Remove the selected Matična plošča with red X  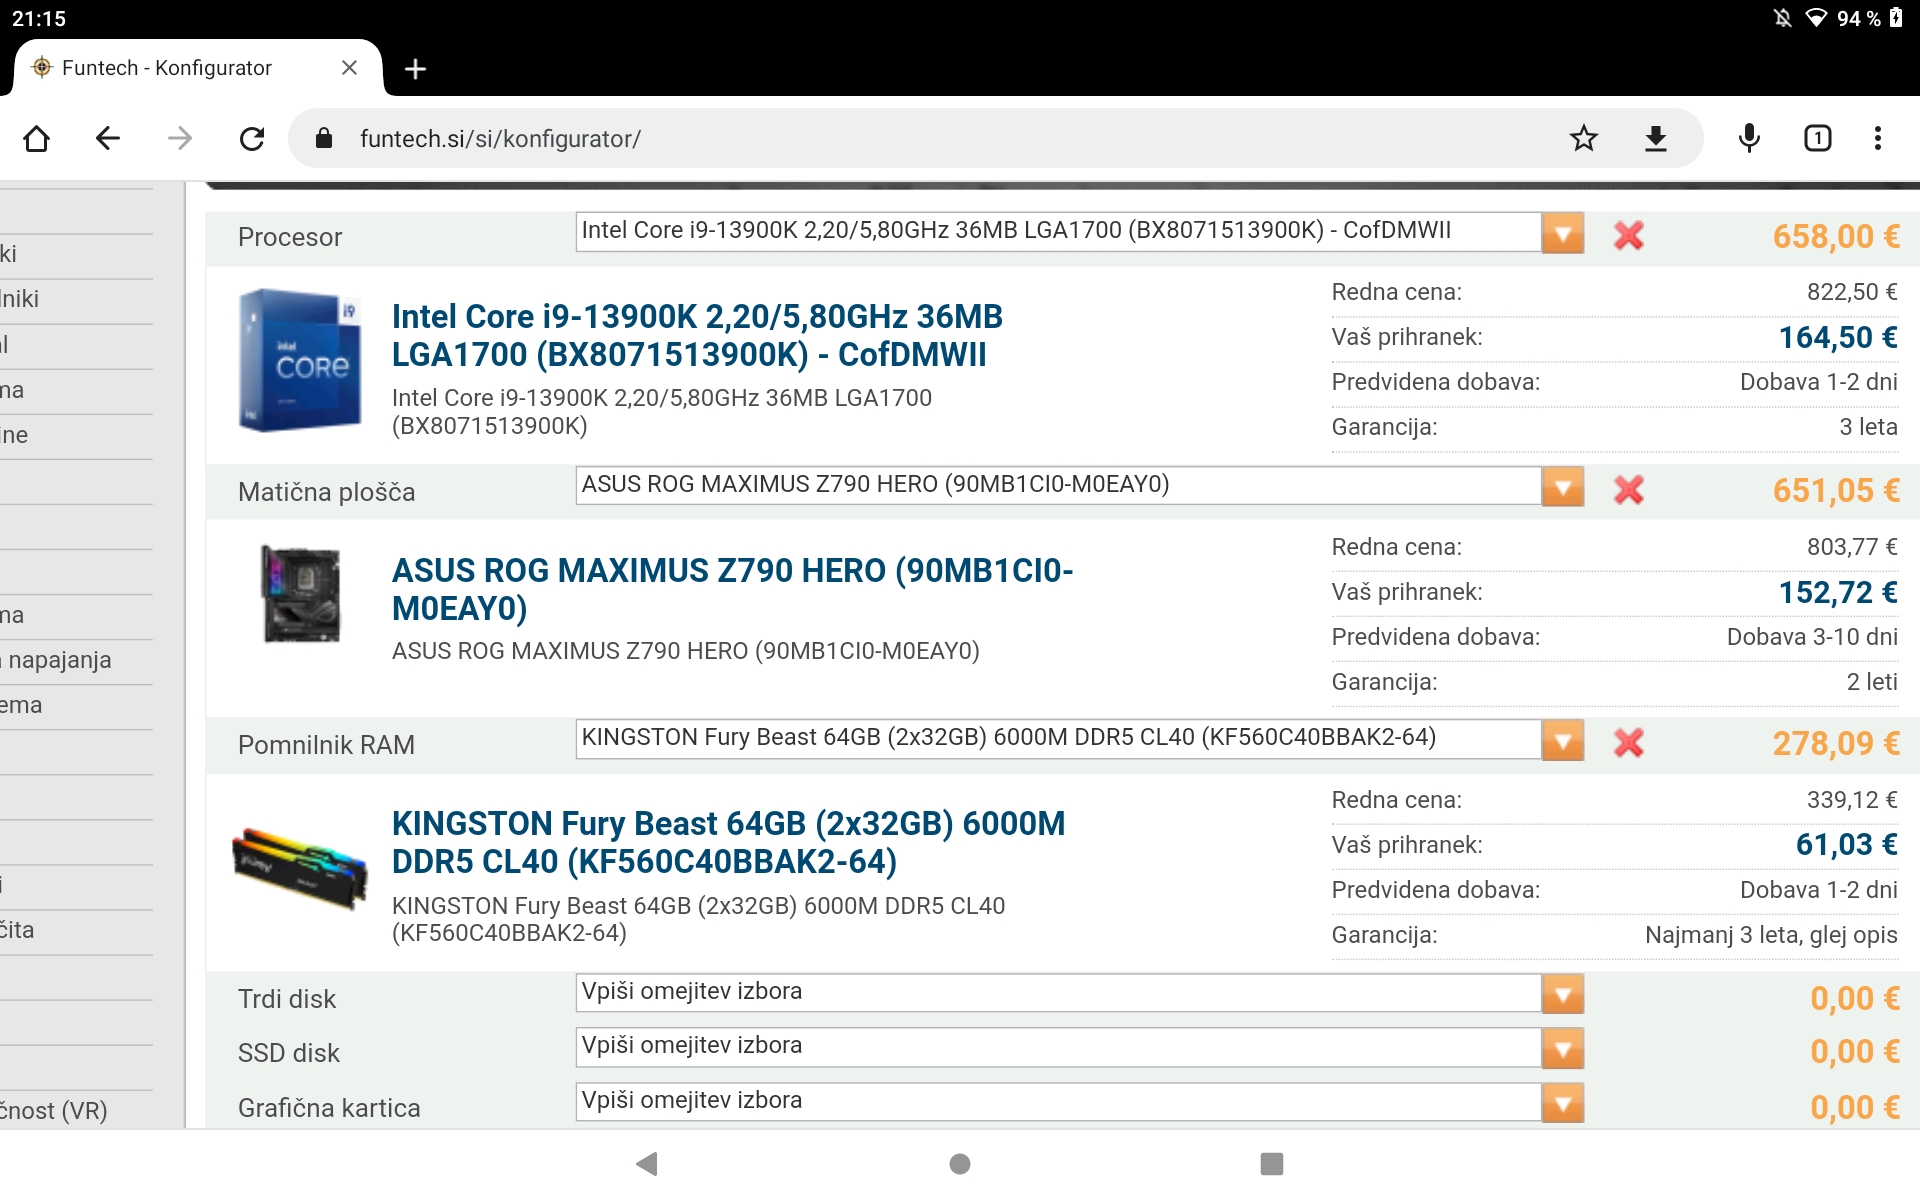click(x=1629, y=490)
